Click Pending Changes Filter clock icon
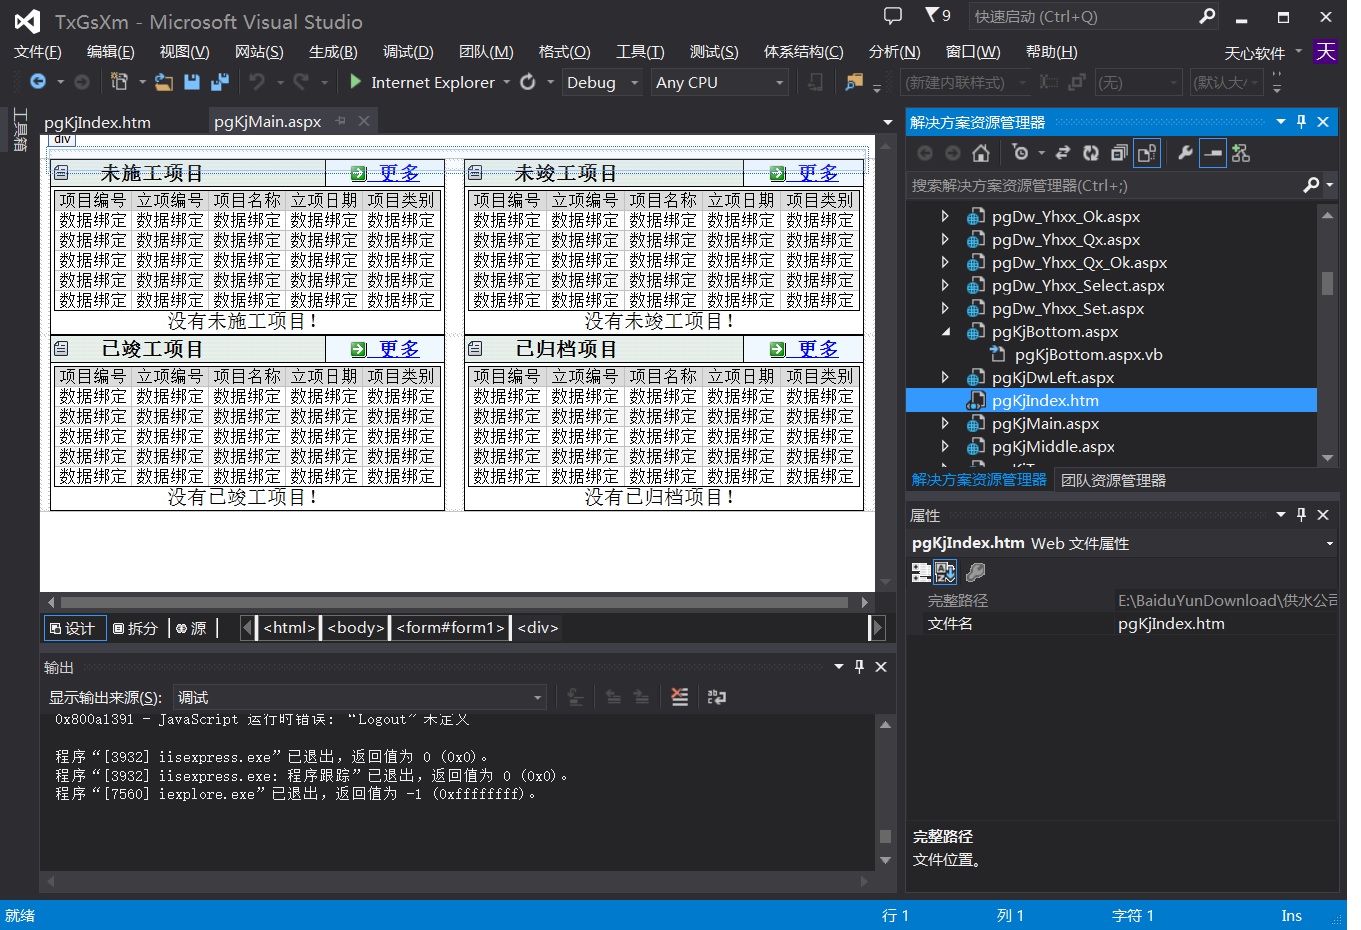Screen dimensions: 1361x930 point(1019,153)
